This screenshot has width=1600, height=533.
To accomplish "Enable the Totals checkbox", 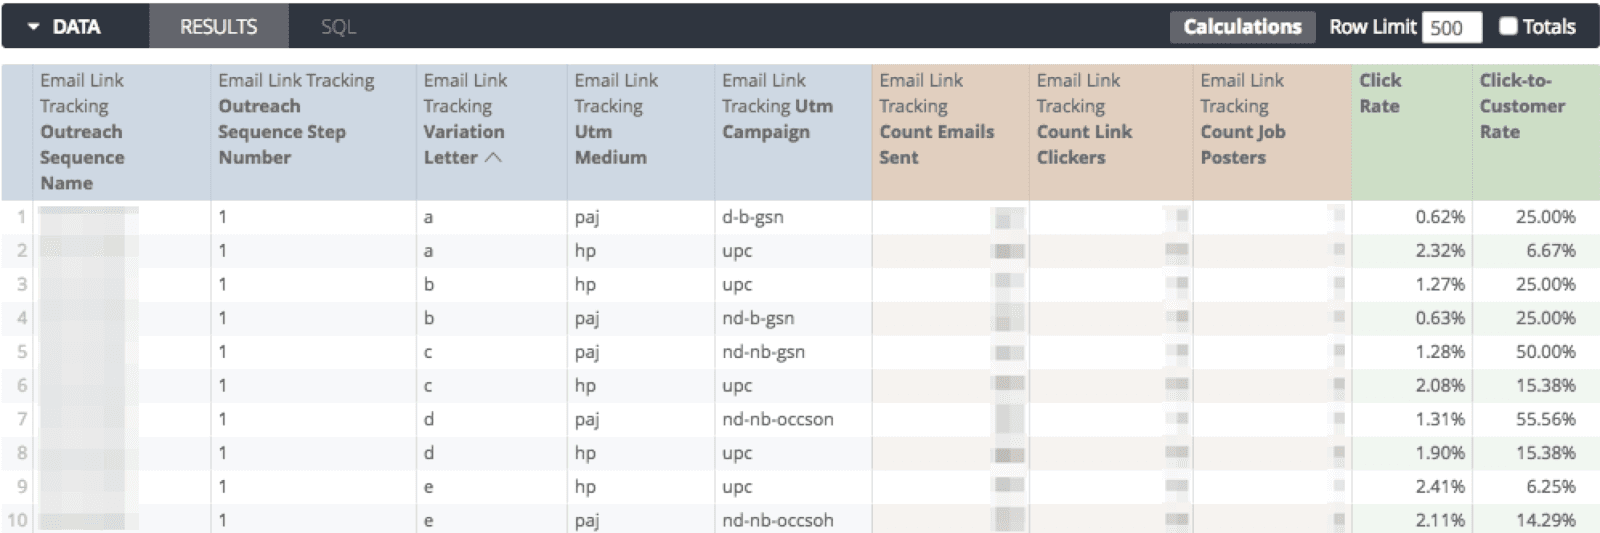I will click(x=1508, y=27).
